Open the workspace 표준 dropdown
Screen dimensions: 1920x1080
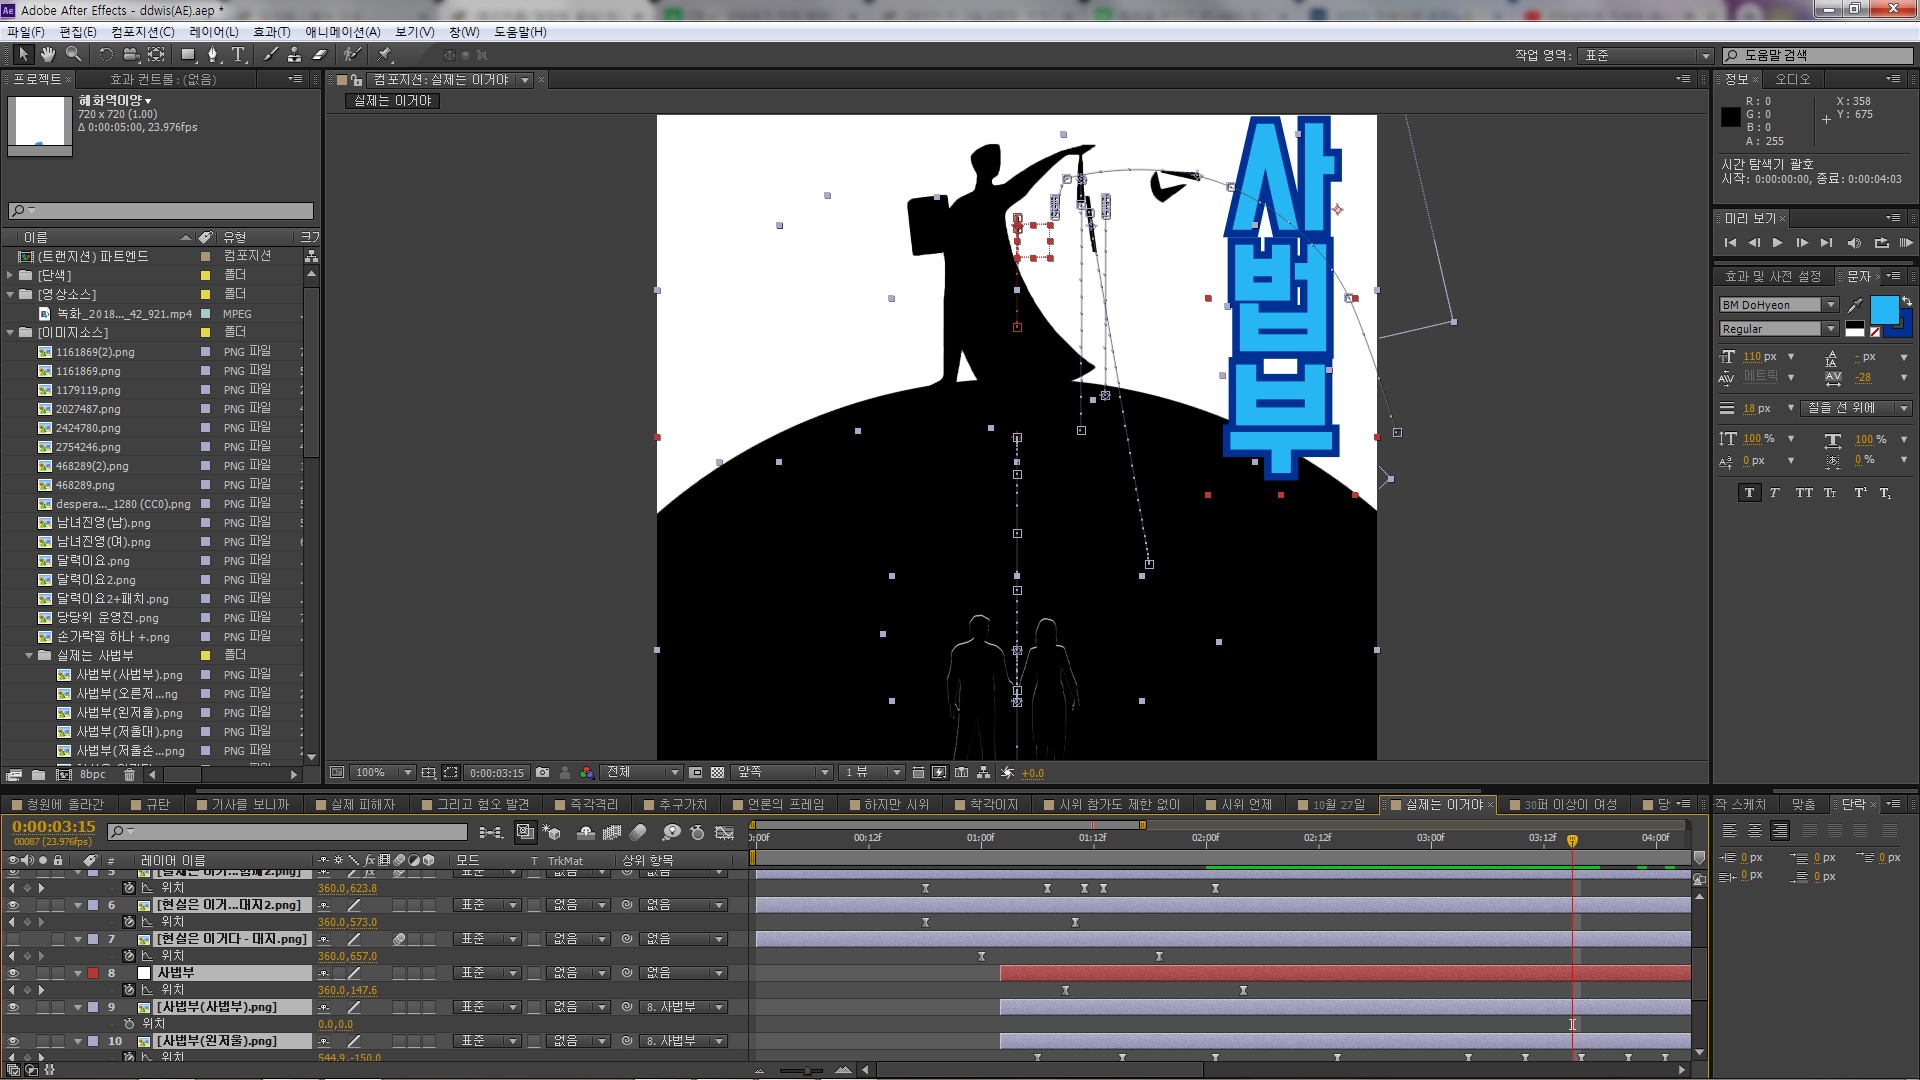pyautogui.click(x=1646, y=56)
